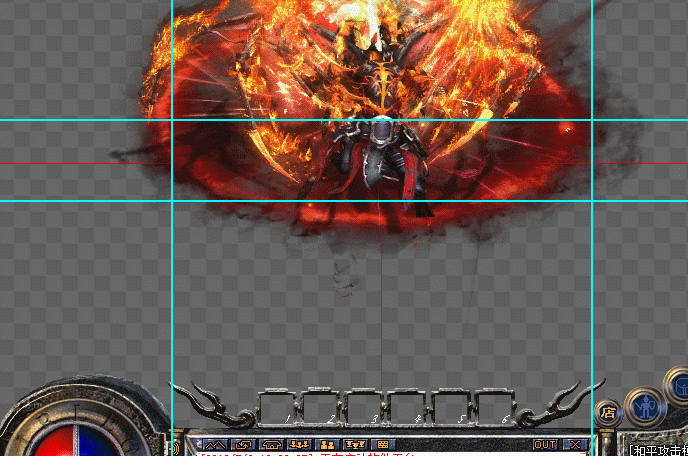The width and height of the screenshot is (688, 456).
Task: Select quick item slot 1
Action: pos(278,408)
